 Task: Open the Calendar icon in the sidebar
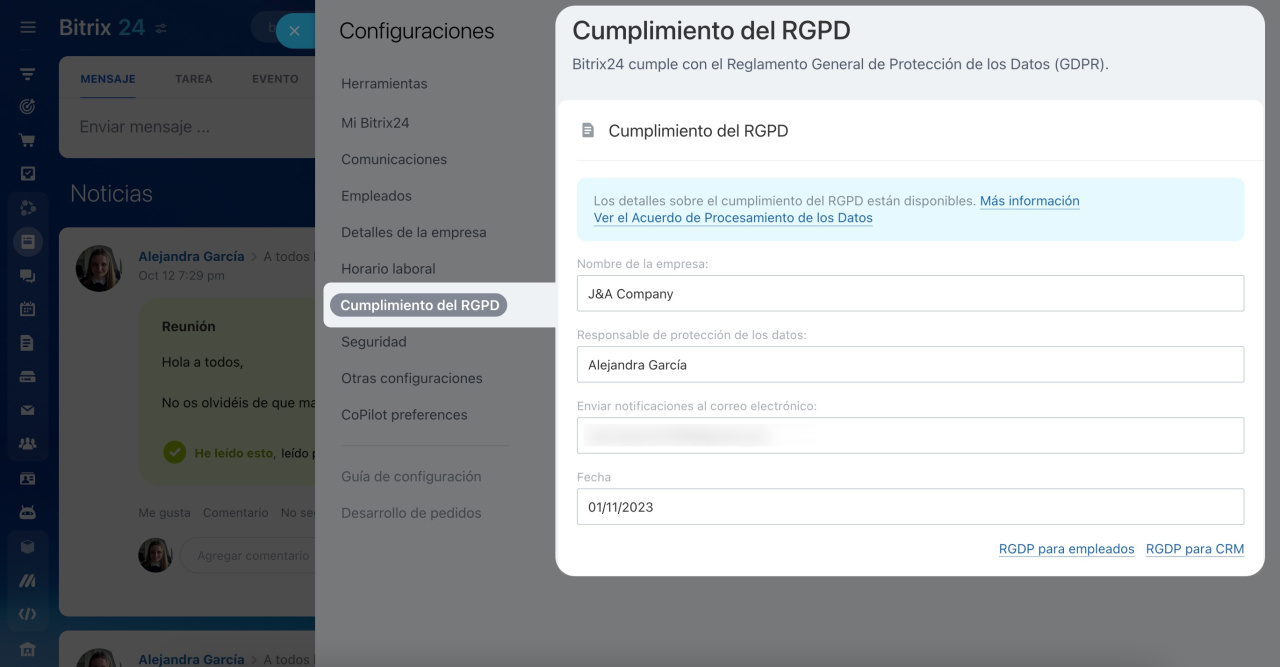pyautogui.click(x=27, y=308)
